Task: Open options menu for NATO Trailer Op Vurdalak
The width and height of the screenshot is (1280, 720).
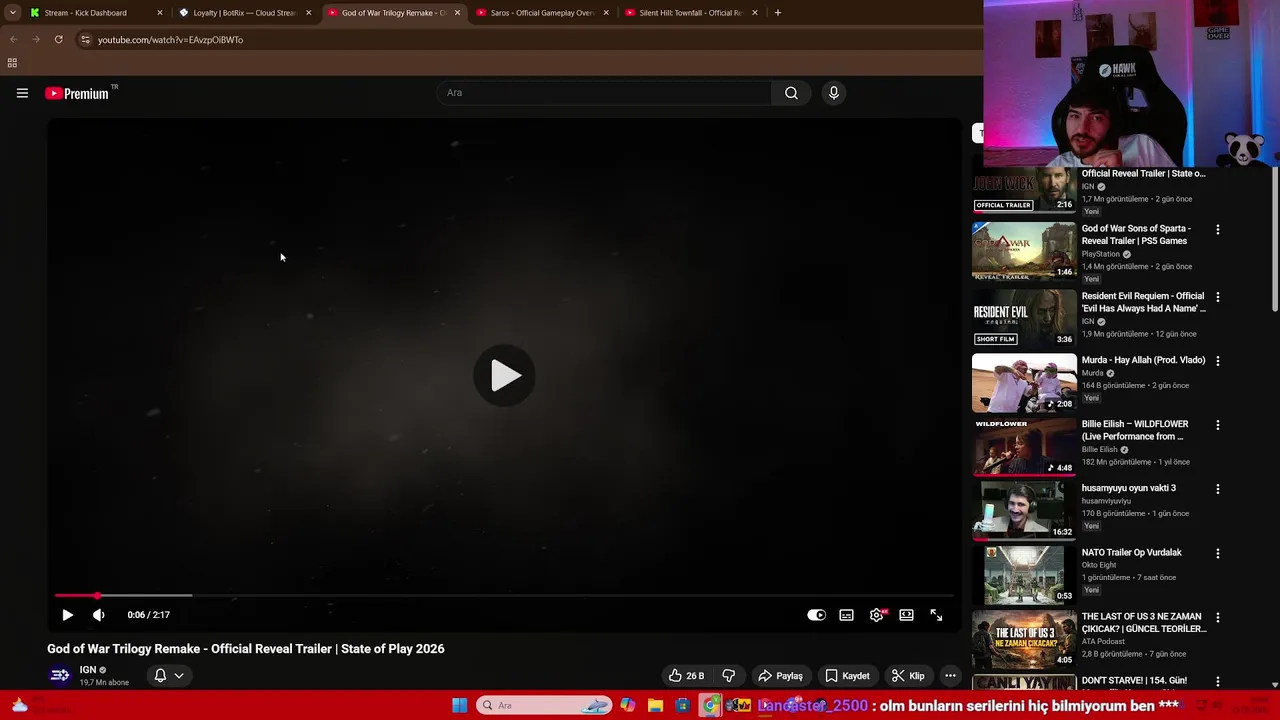Action: pyautogui.click(x=1217, y=553)
